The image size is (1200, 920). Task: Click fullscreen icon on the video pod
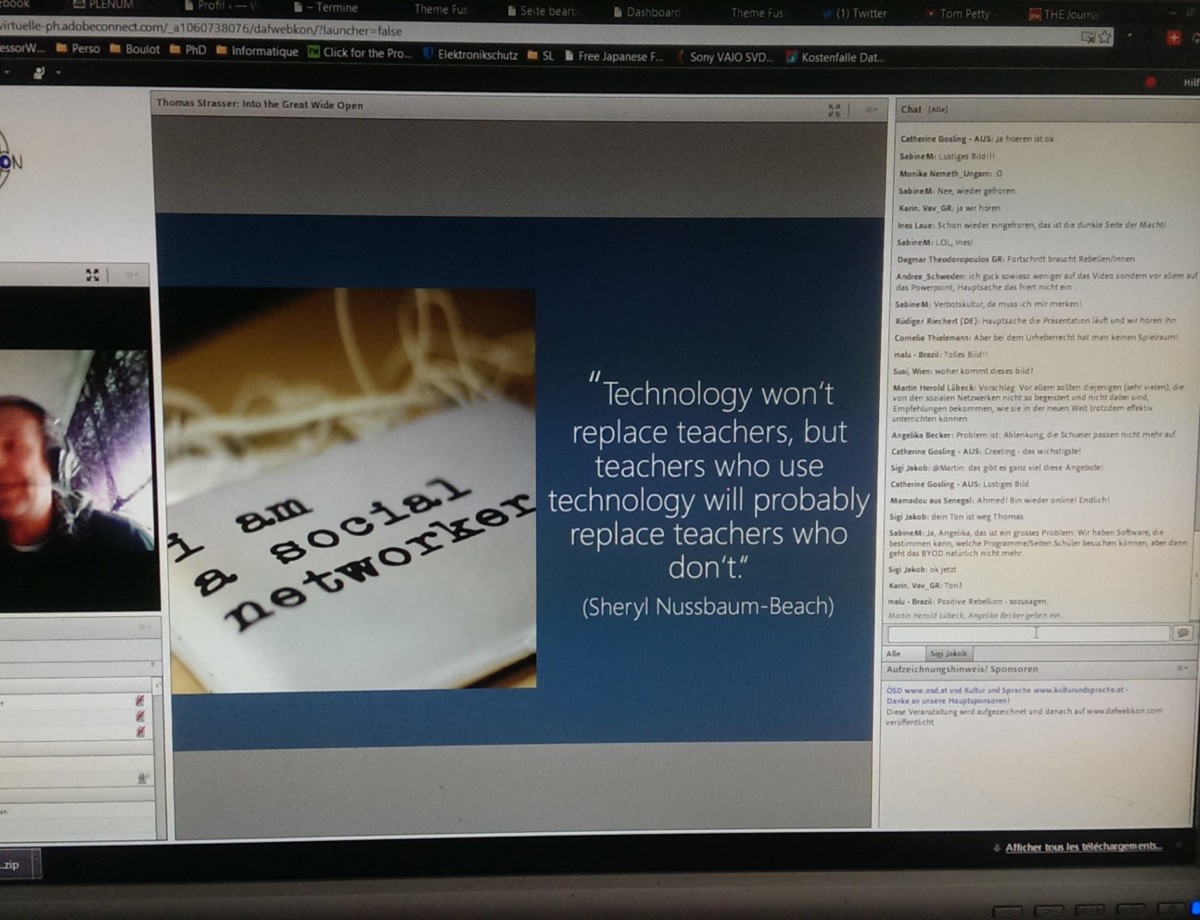click(92, 275)
